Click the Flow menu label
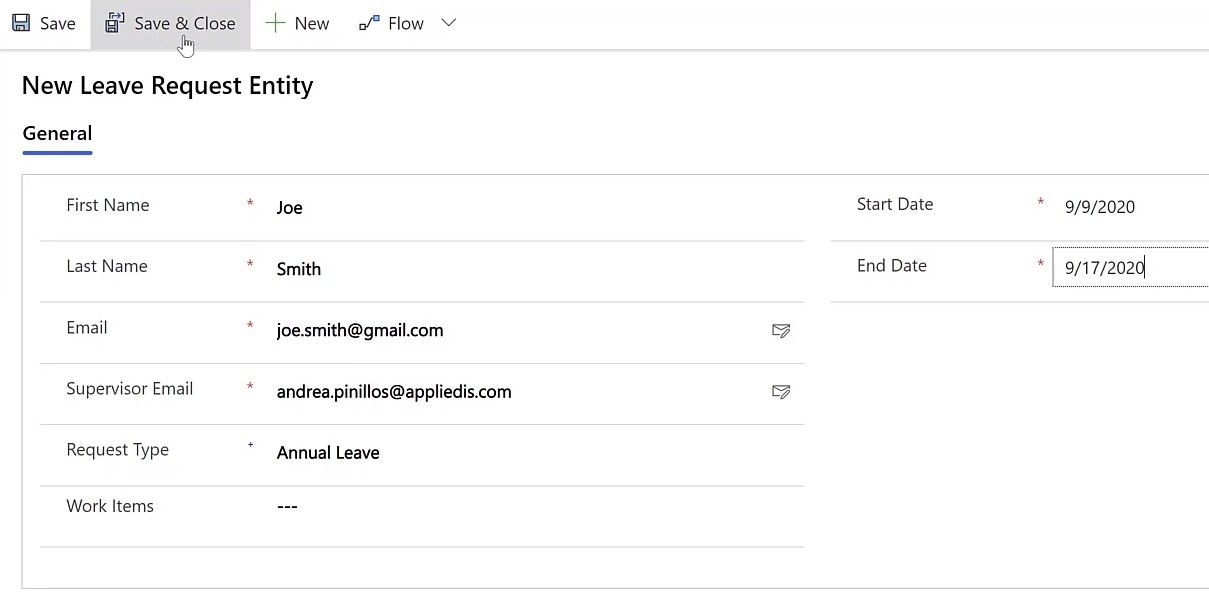This screenshot has height=607, width=1209. [x=406, y=23]
